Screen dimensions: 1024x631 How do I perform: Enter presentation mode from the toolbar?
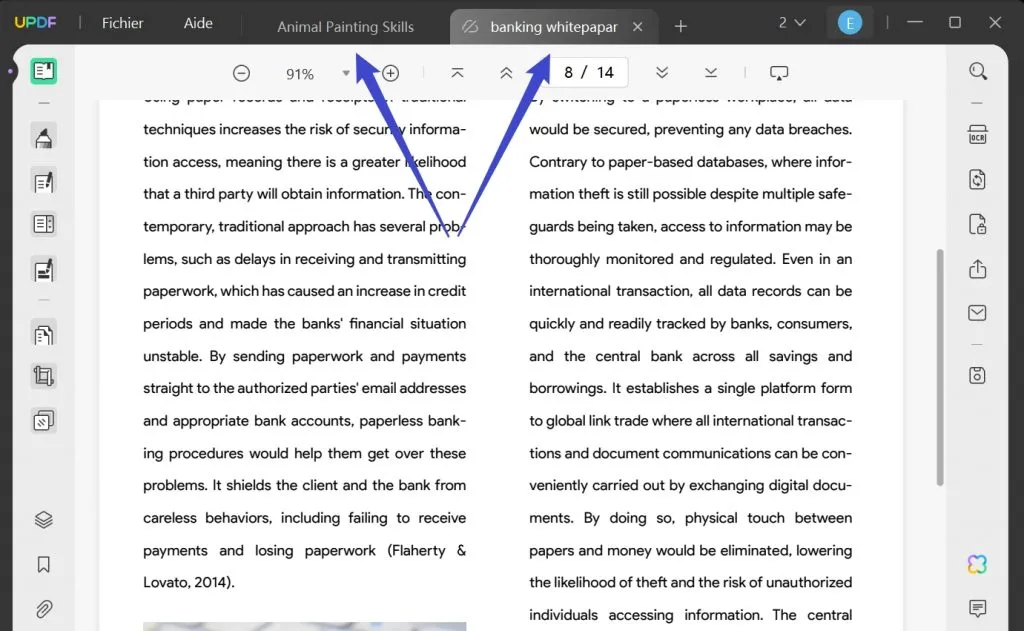pyautogui.click(x=779, y=72)
